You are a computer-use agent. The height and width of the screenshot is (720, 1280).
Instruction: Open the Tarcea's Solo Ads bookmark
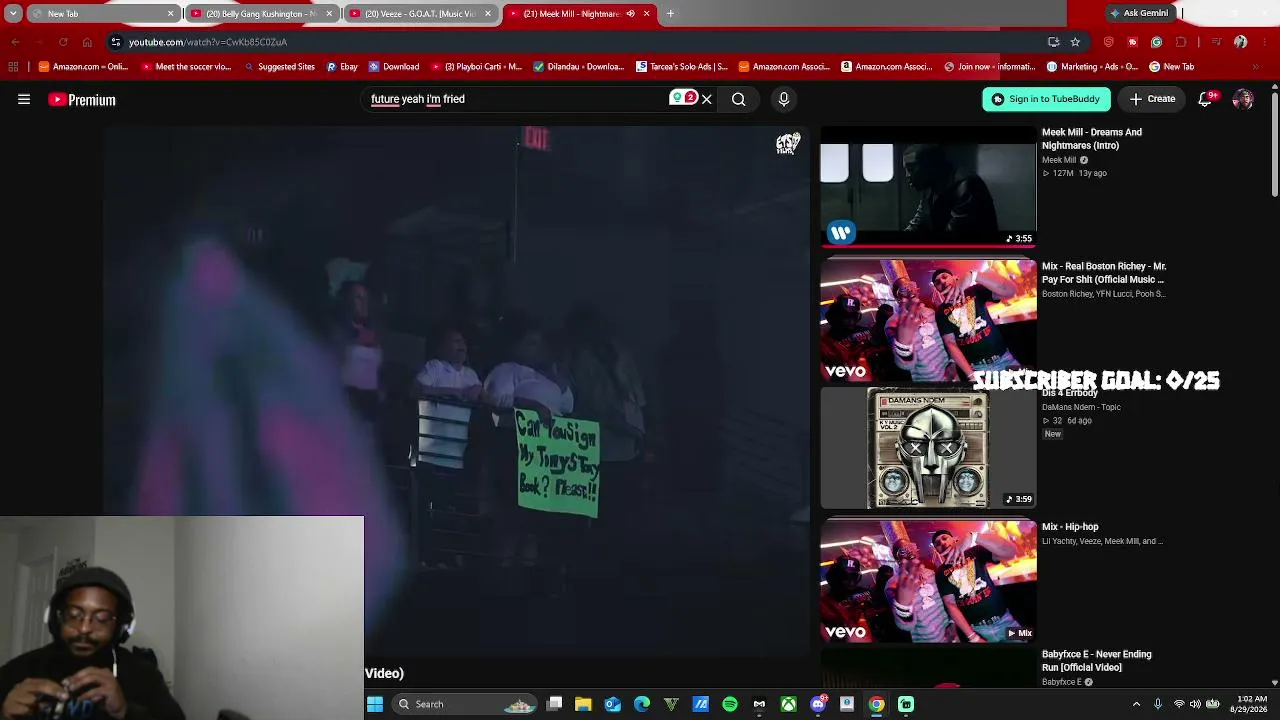[x=682, y=67]
